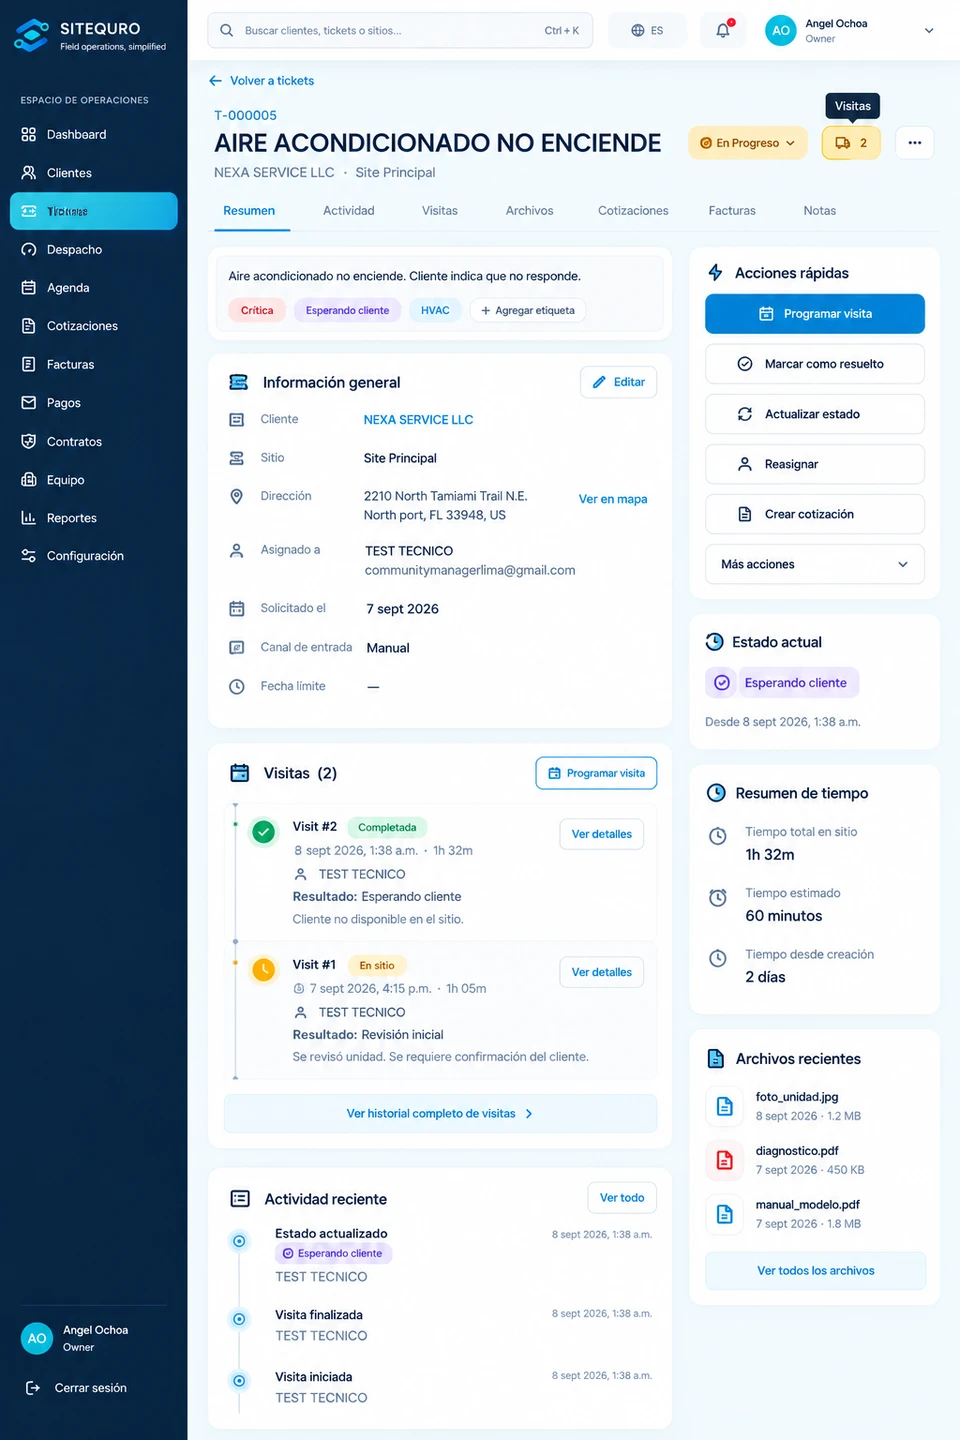Click Marcar como resuelto

[815, 364]
